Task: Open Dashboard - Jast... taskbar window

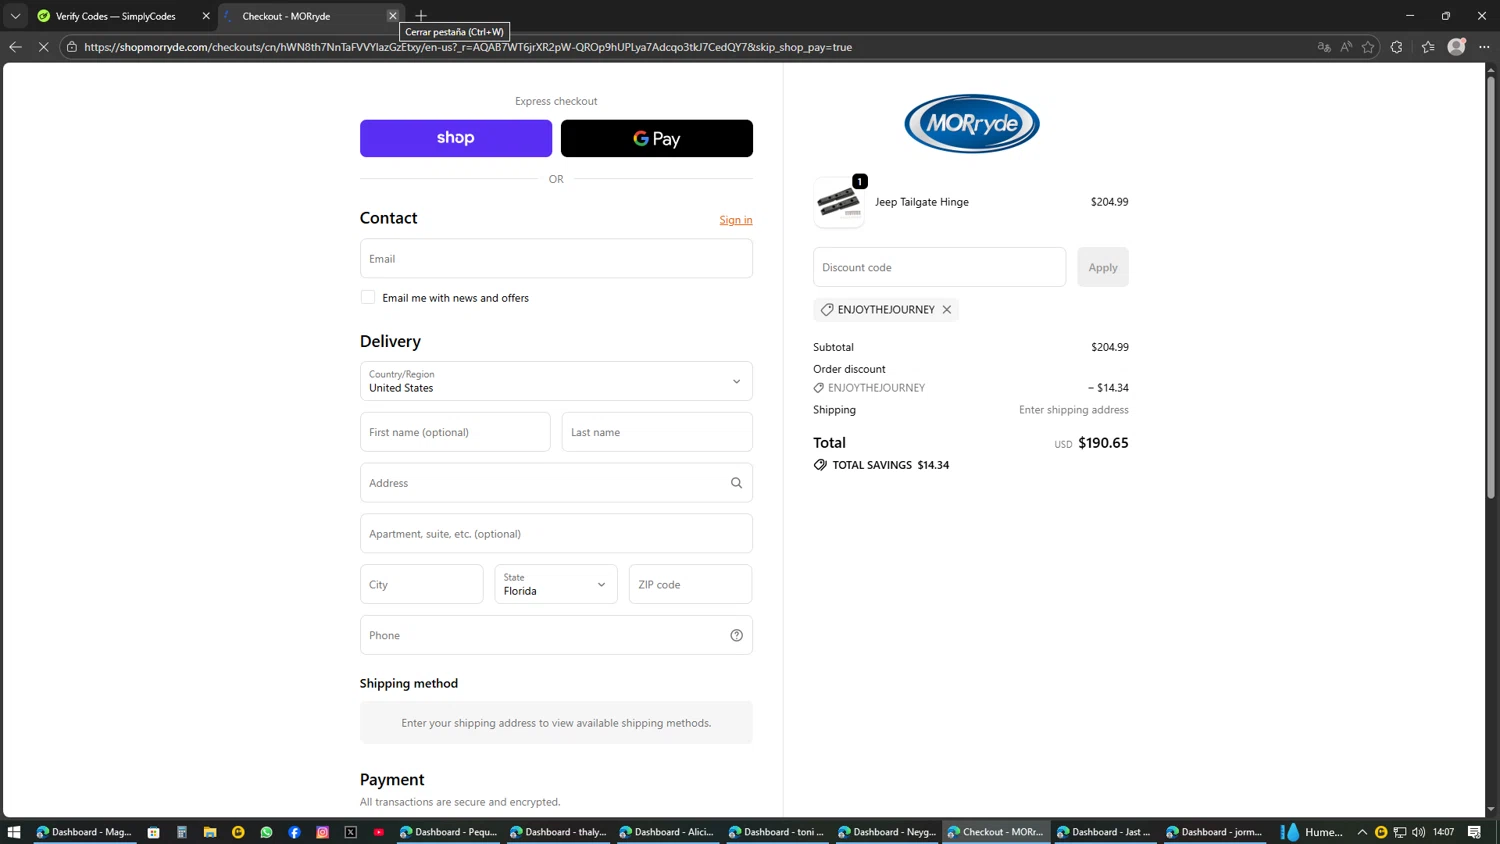Action: click(x=1105, y=832)
